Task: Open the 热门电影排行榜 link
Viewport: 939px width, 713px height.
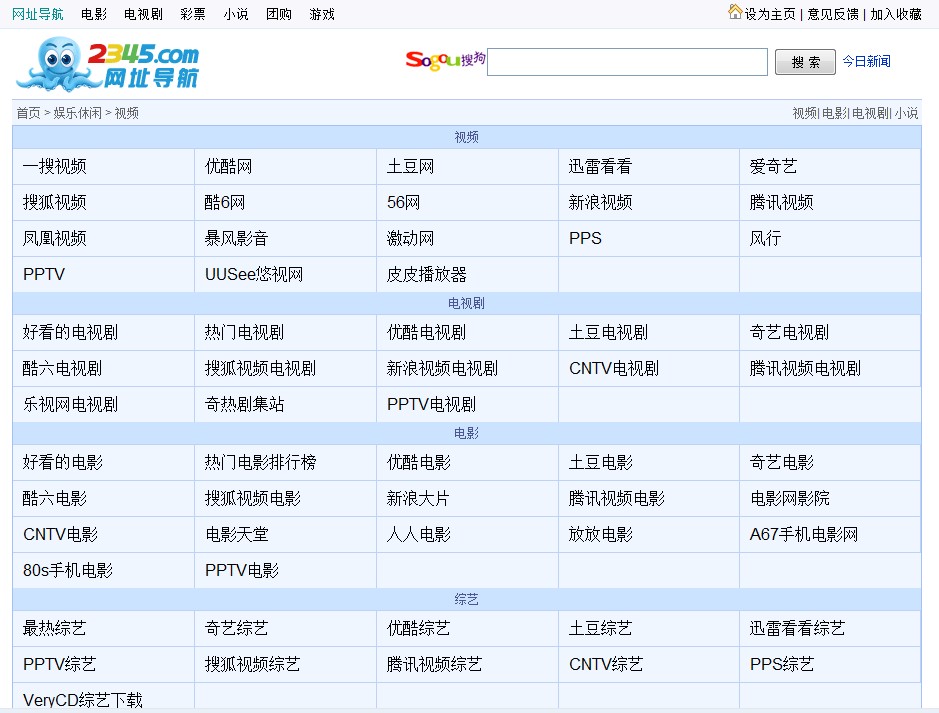Action: [260, 462]
